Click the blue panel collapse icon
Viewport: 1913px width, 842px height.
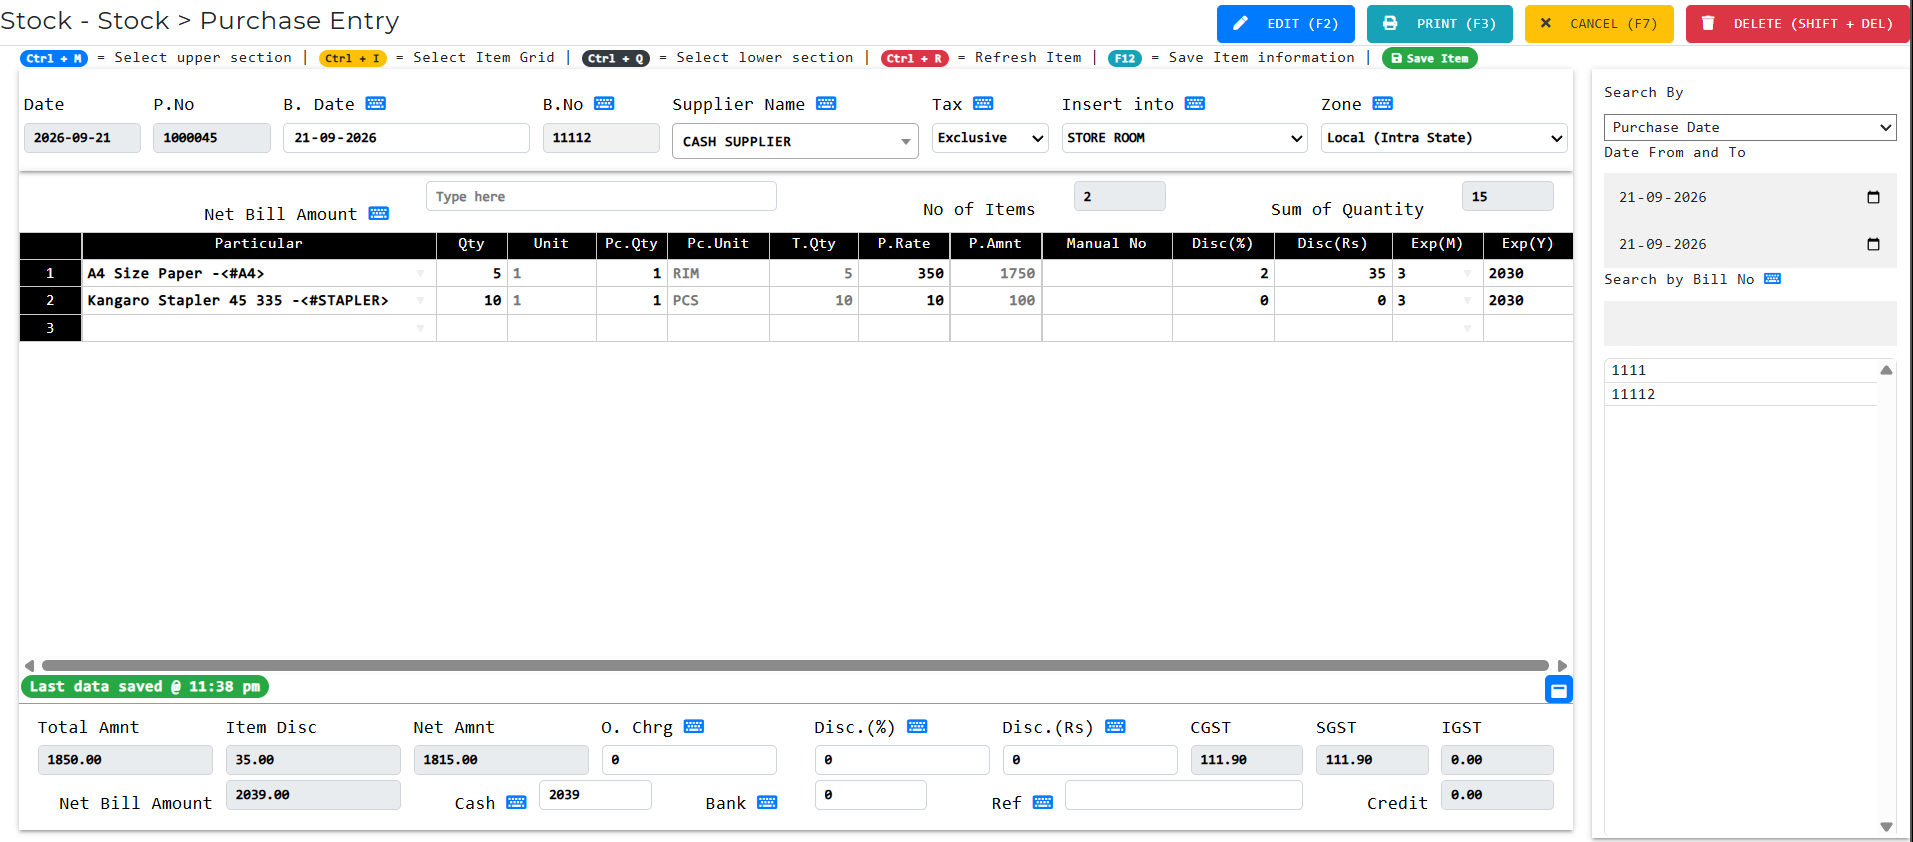click(x=1559, y=690)
